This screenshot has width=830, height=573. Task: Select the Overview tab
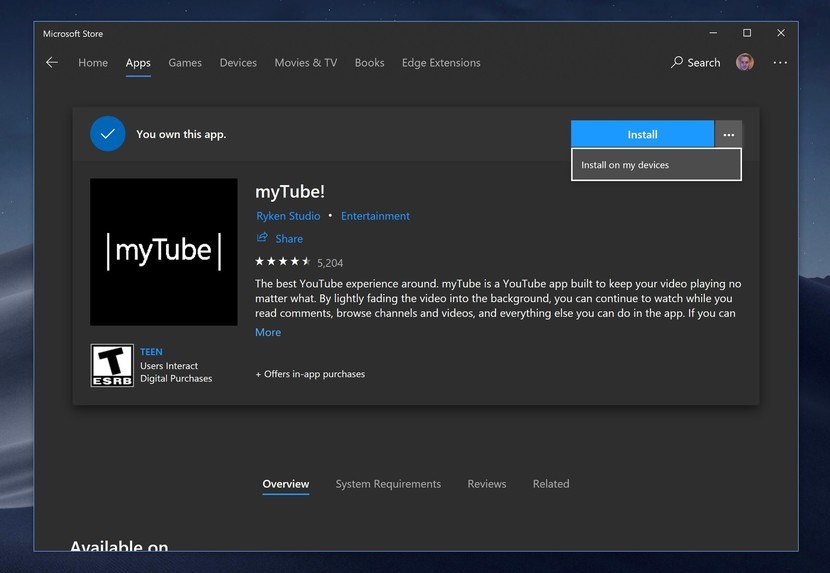[286, 484]
